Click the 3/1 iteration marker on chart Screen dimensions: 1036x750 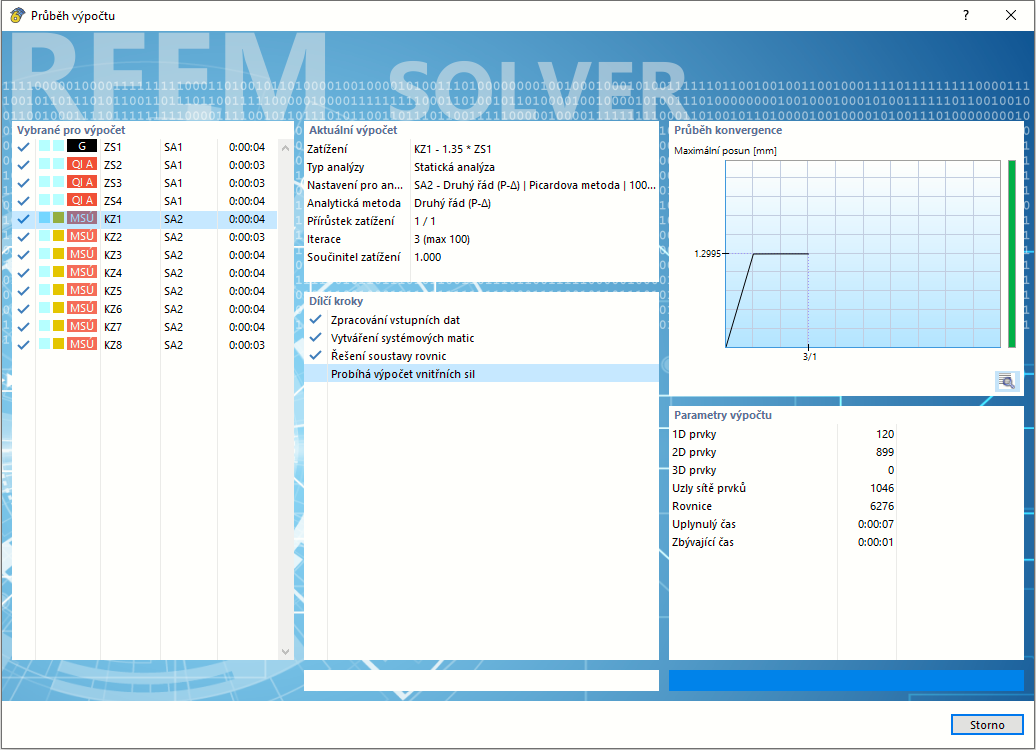tap(809, 357)
